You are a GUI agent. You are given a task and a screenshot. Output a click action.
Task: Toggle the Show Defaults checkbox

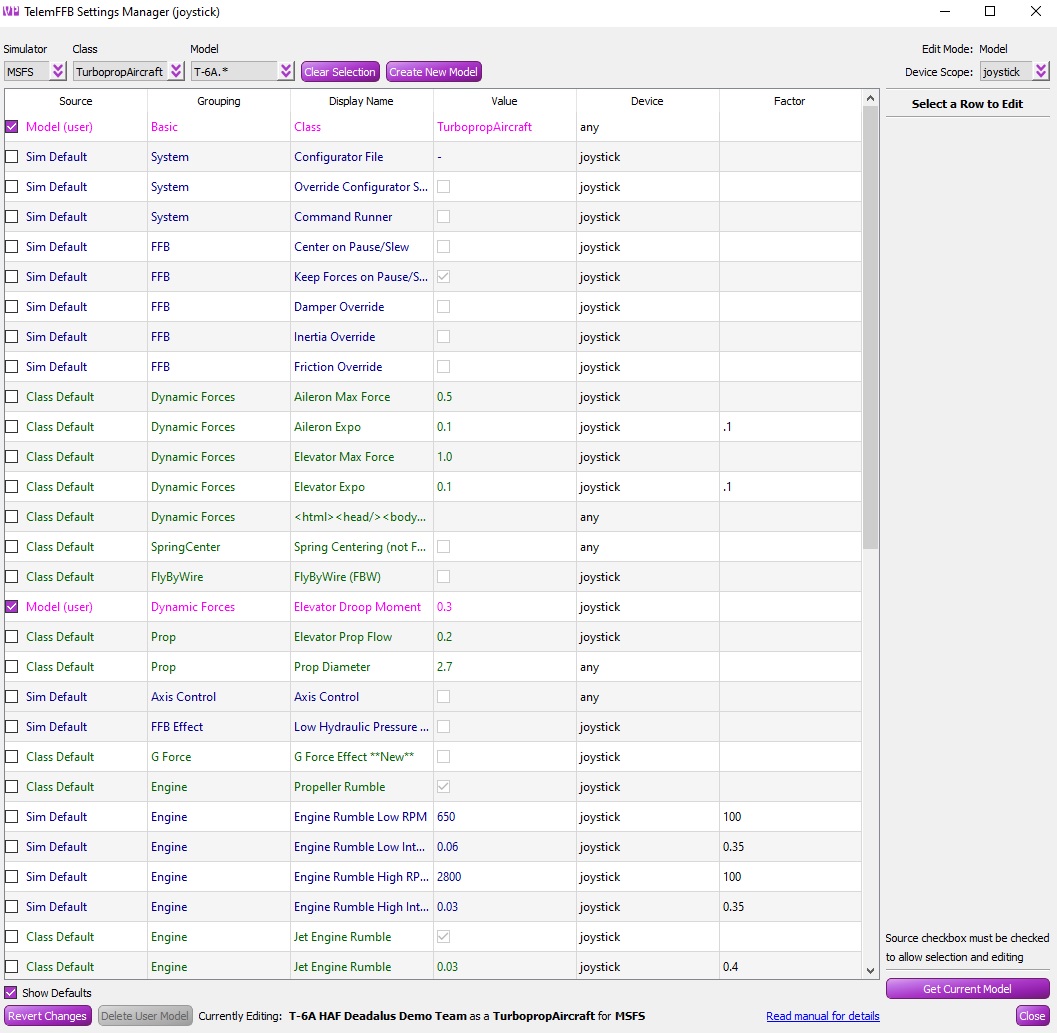(11, 993)
